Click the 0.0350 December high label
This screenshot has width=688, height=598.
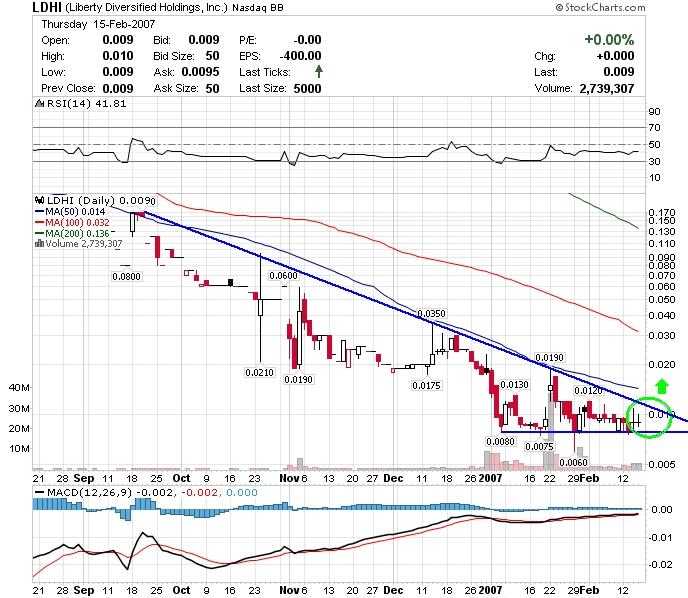[431, 314]
